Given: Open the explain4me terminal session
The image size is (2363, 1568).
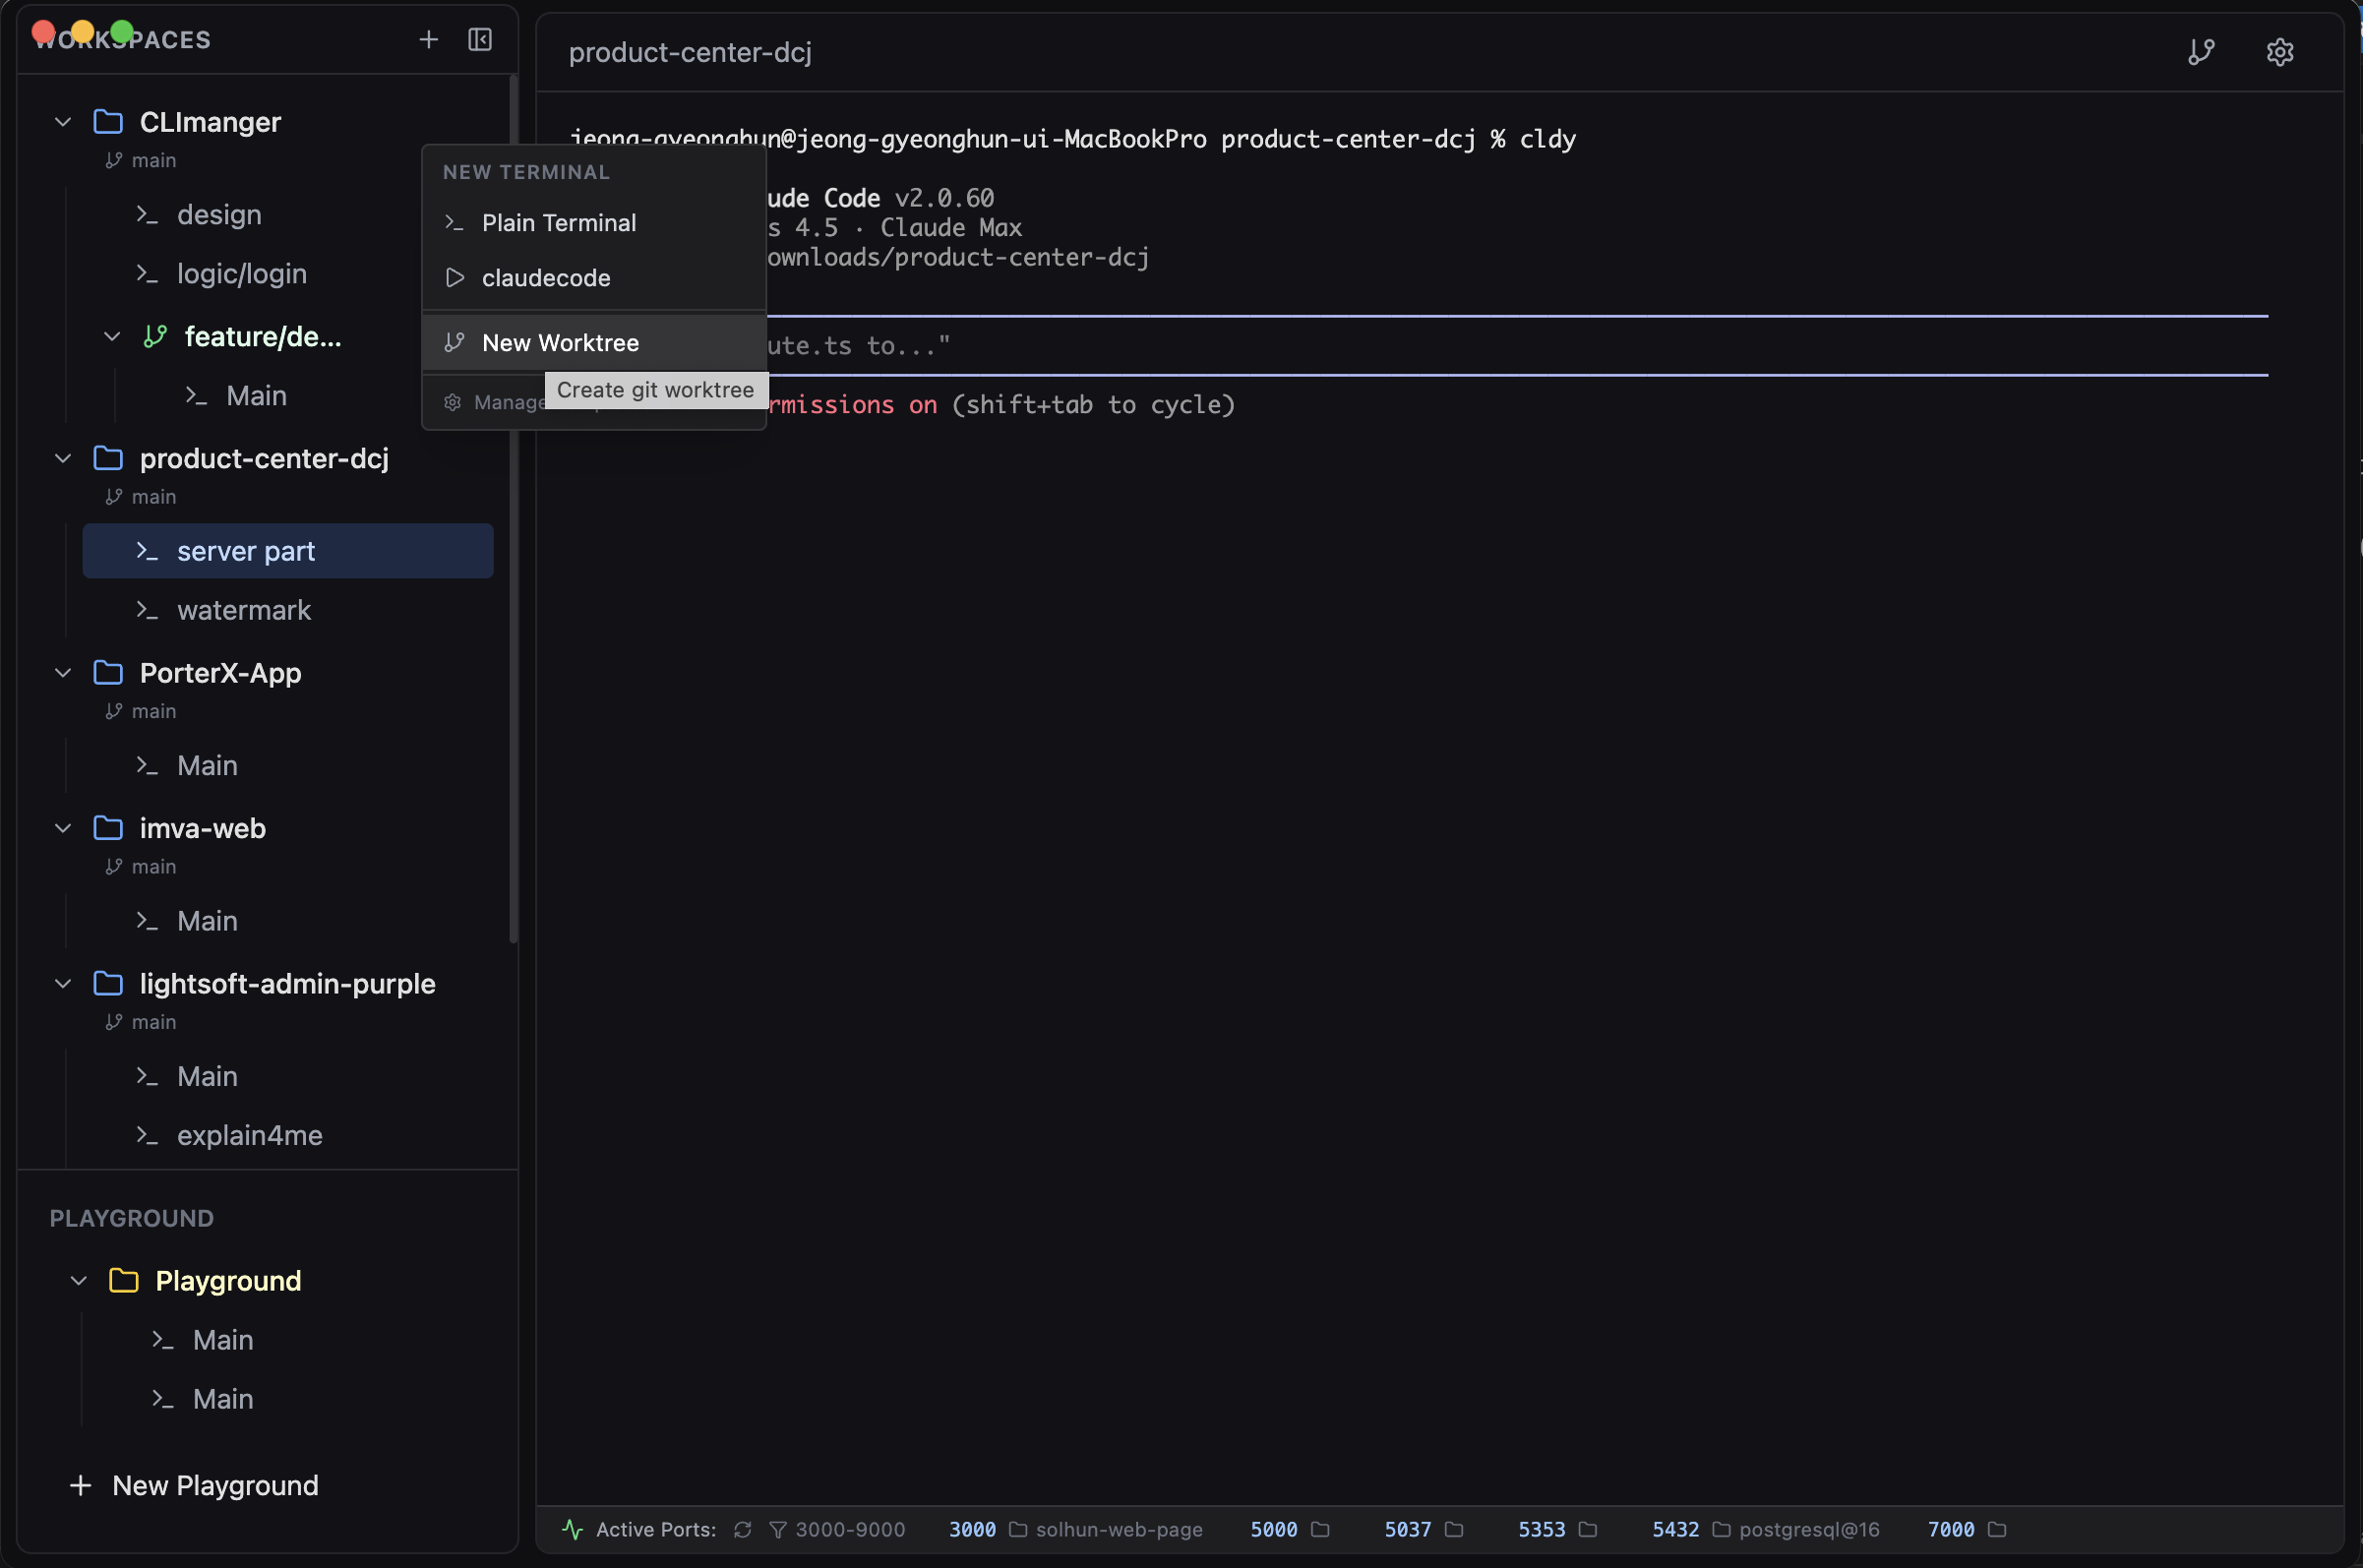Looking at the screenshot, I should (250, 1135).
